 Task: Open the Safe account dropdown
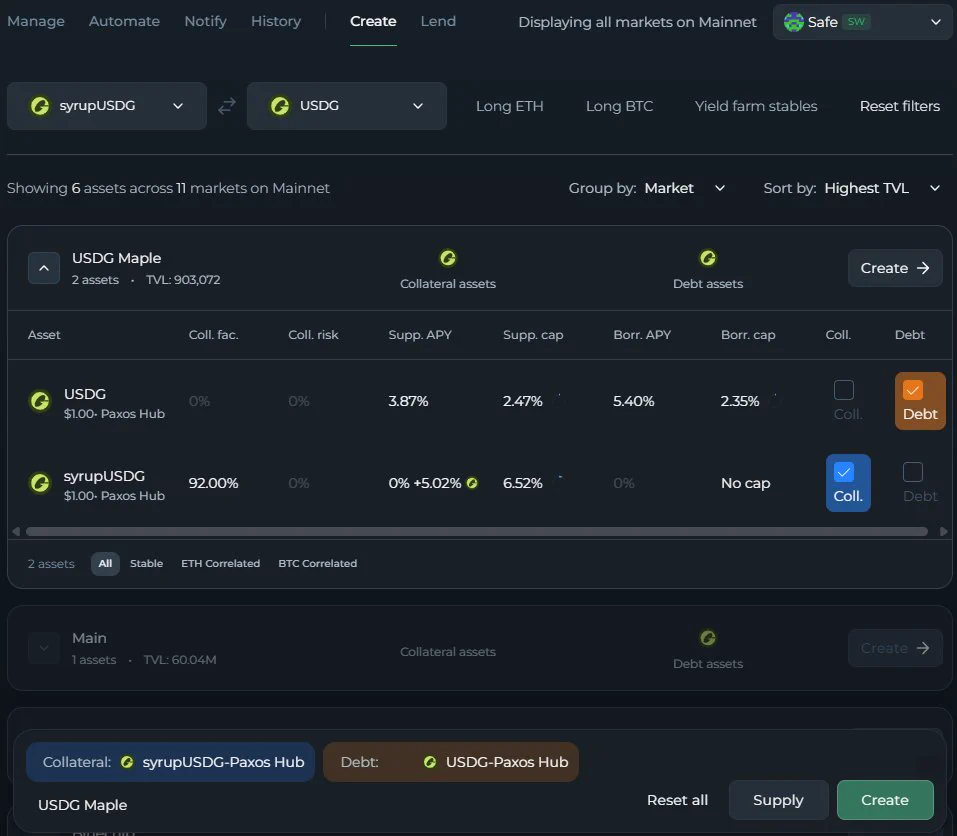(862, 22)
